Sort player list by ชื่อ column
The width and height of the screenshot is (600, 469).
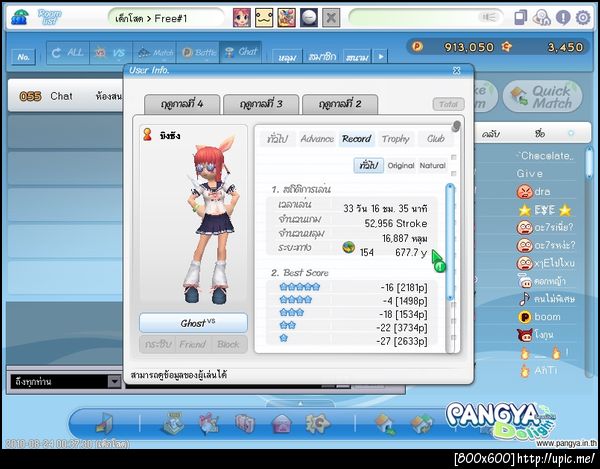(x=540, y=134)
